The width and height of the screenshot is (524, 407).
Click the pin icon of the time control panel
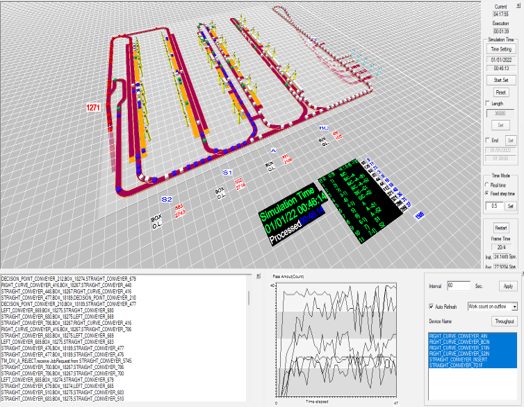519,6
